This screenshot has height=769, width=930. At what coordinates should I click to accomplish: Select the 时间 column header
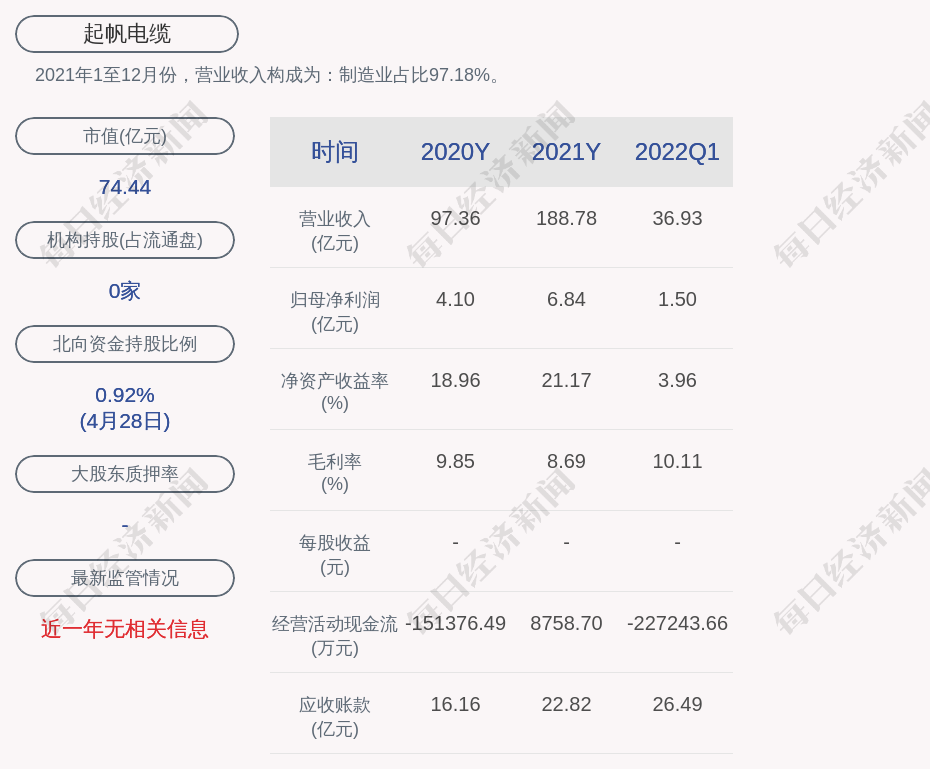click(x=335, y=152)
